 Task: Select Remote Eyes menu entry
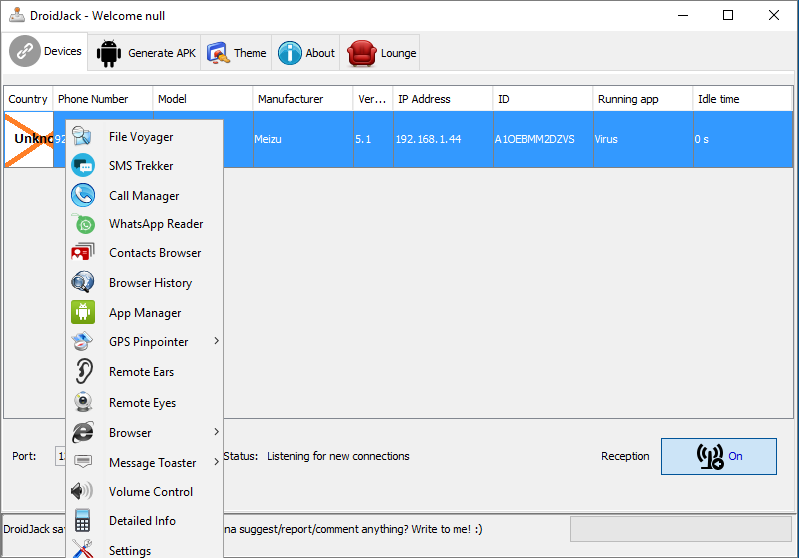point(145,403)
